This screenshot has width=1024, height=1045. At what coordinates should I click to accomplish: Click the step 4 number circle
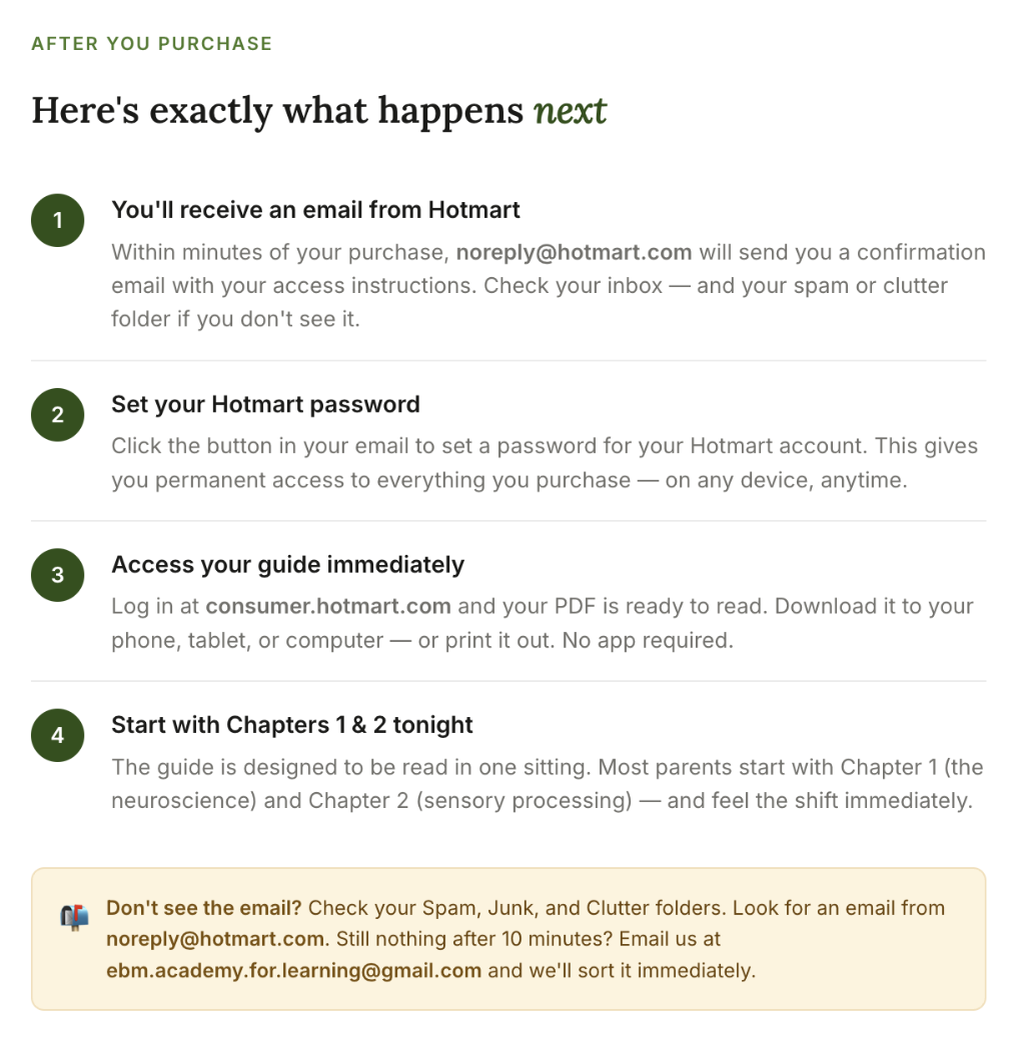click(57, 735)
